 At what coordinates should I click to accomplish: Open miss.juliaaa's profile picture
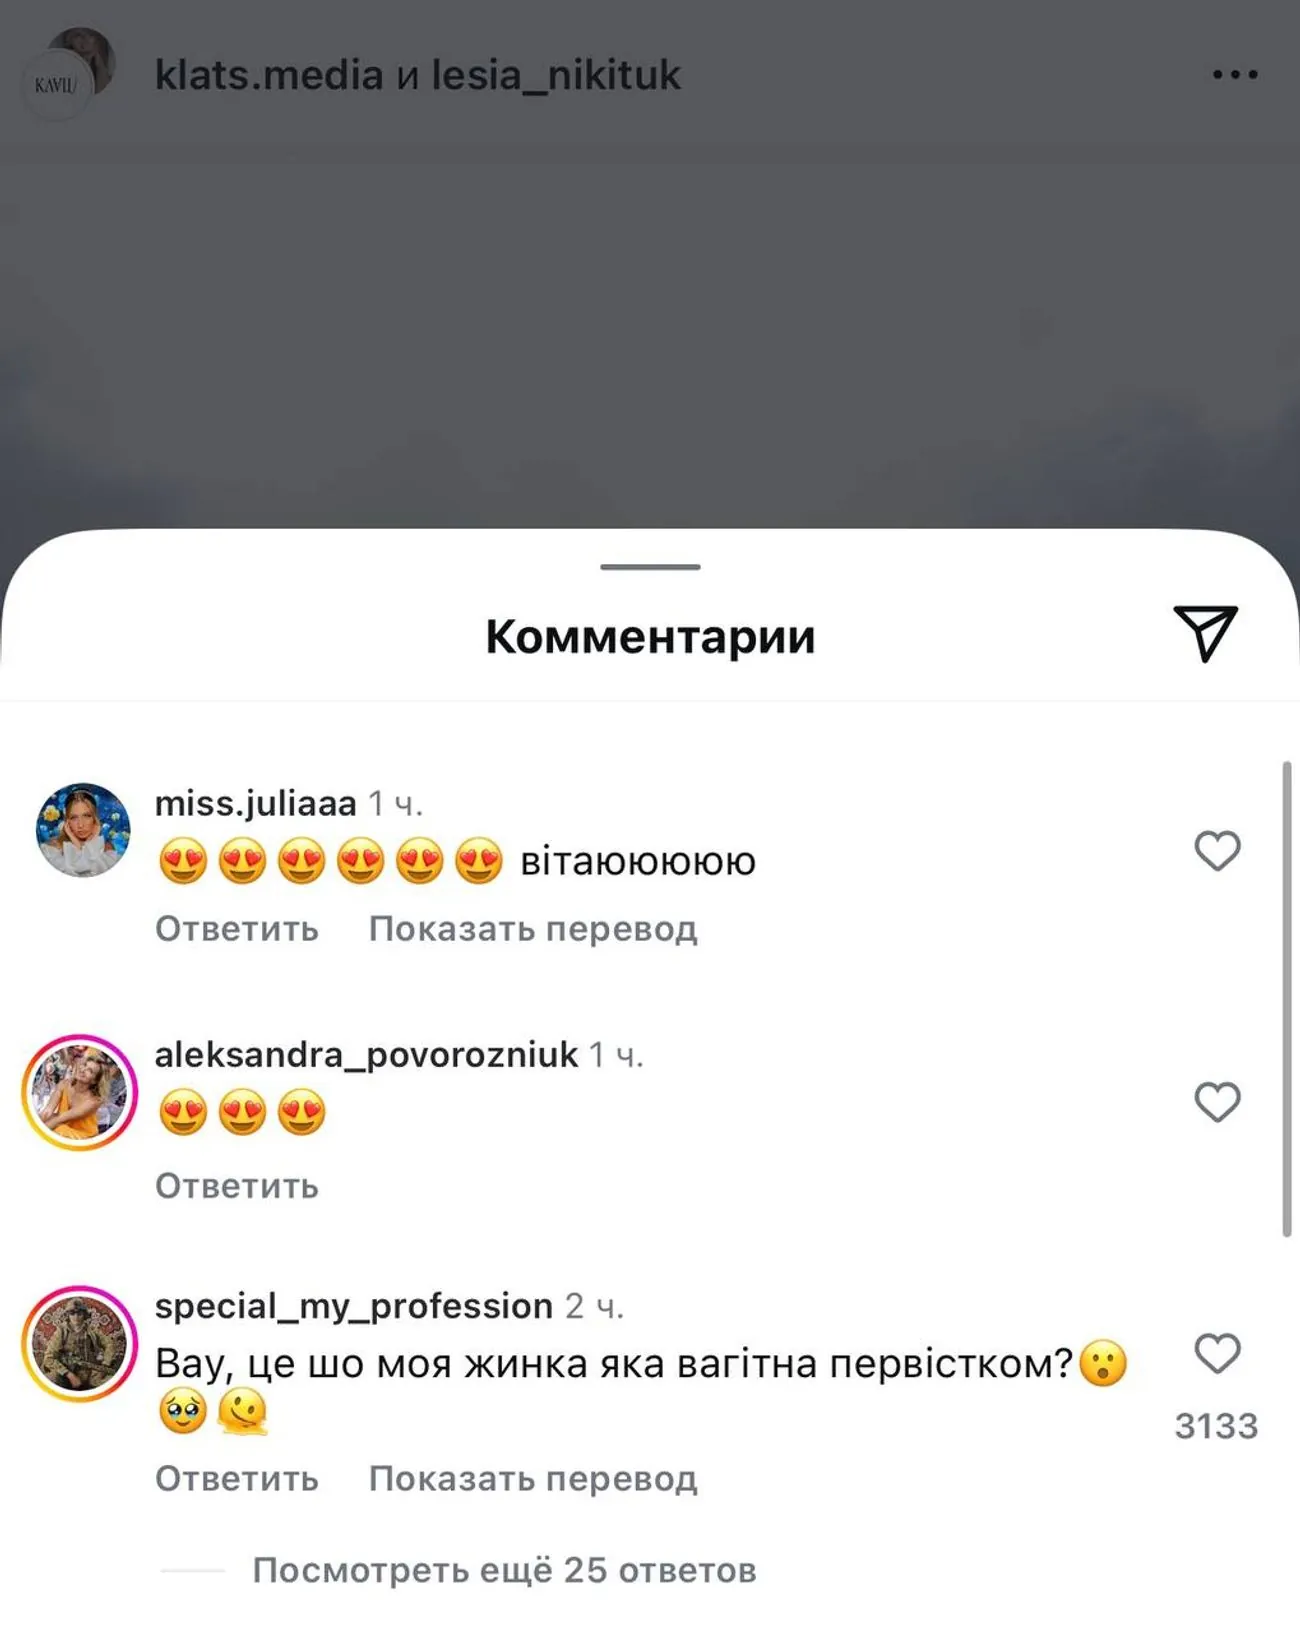point(83,830)
